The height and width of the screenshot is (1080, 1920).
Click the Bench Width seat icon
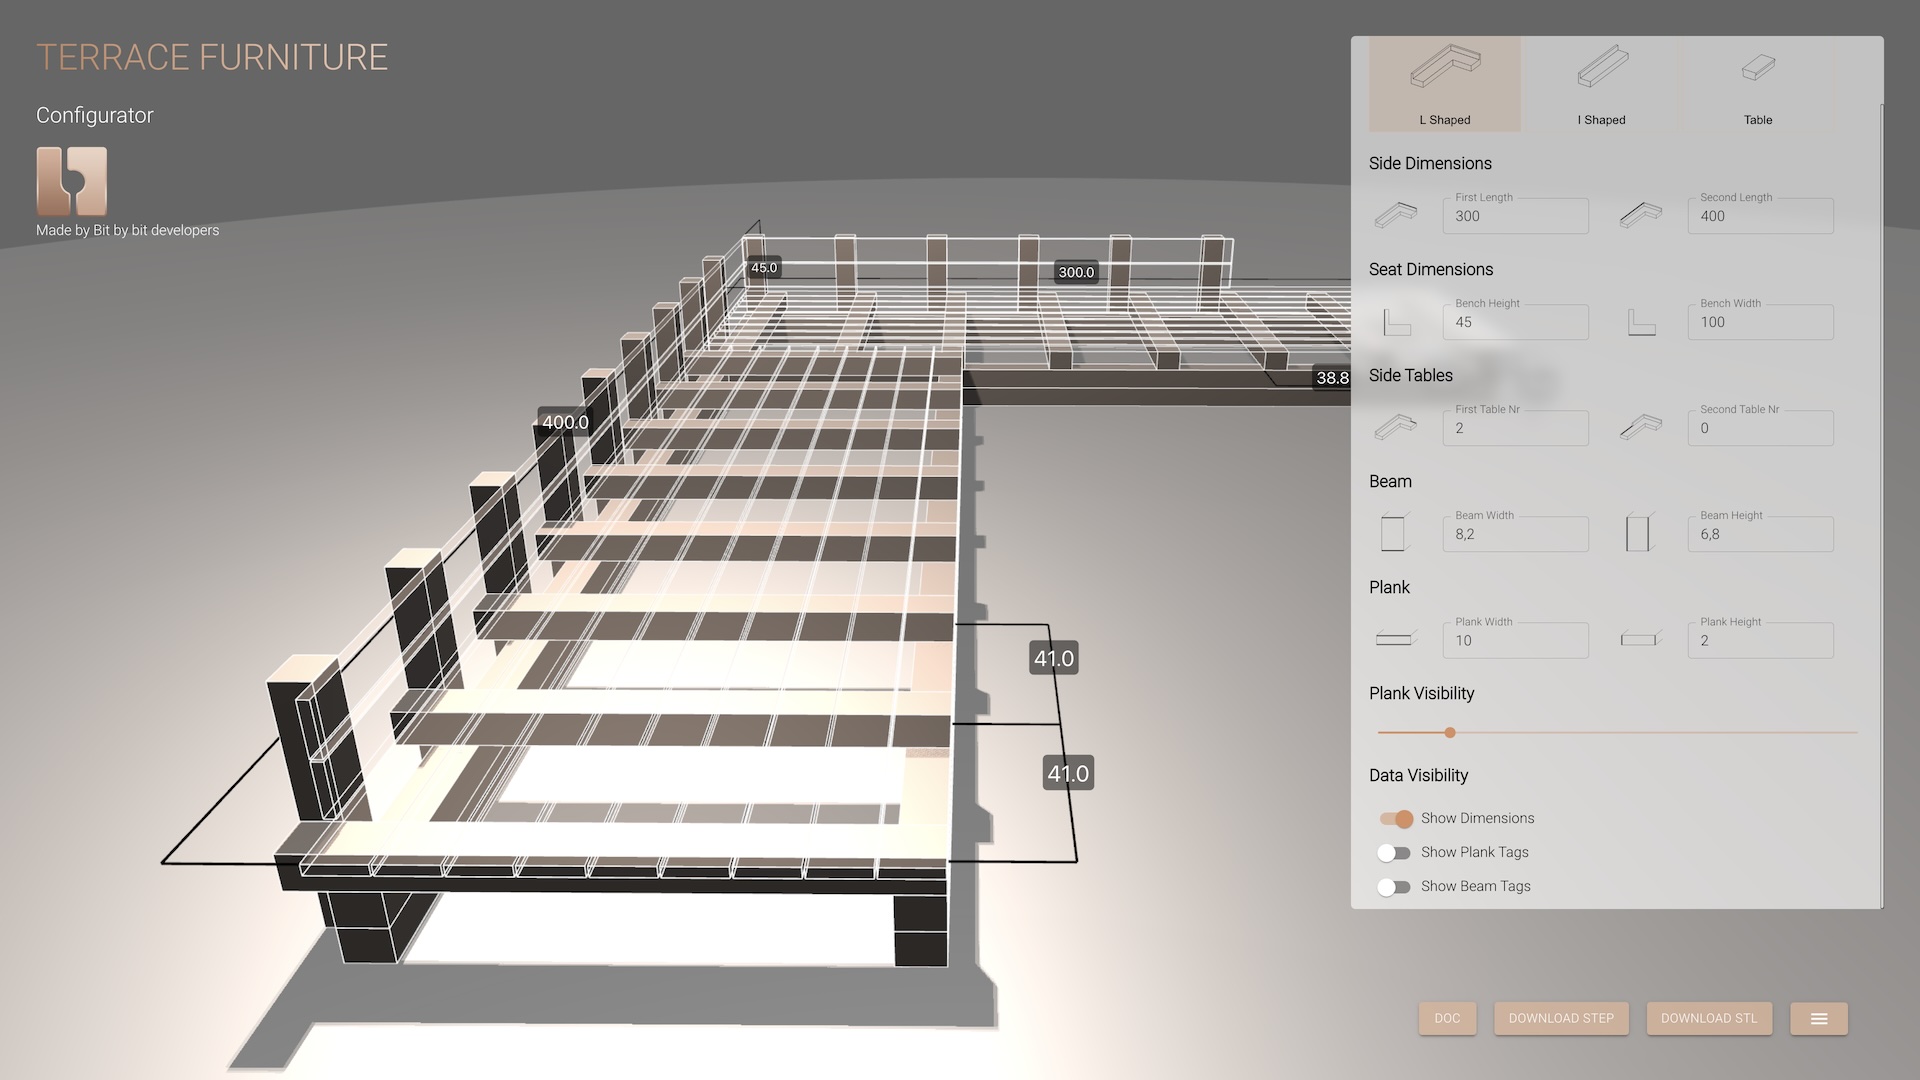1641,322
